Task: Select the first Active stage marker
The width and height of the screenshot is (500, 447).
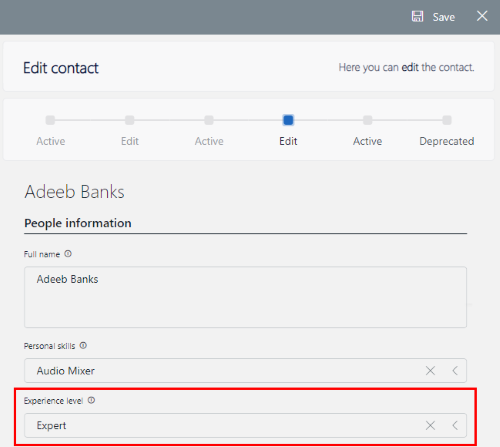Action: coord(50,120)
